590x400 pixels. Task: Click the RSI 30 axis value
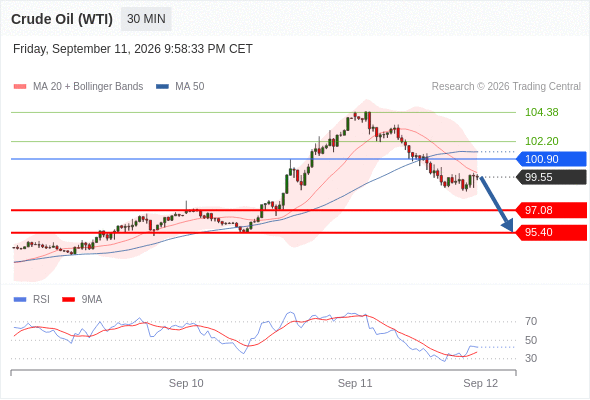point(531,358)
